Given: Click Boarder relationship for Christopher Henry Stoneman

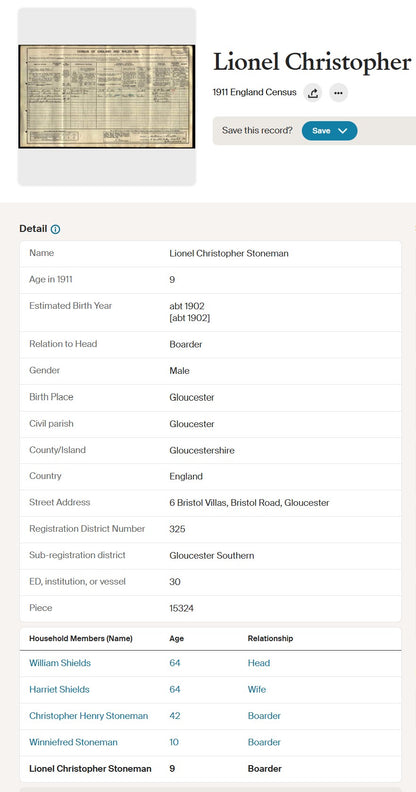Looking at the screenshot, I should pyautogui.click(x=264, y=716).
